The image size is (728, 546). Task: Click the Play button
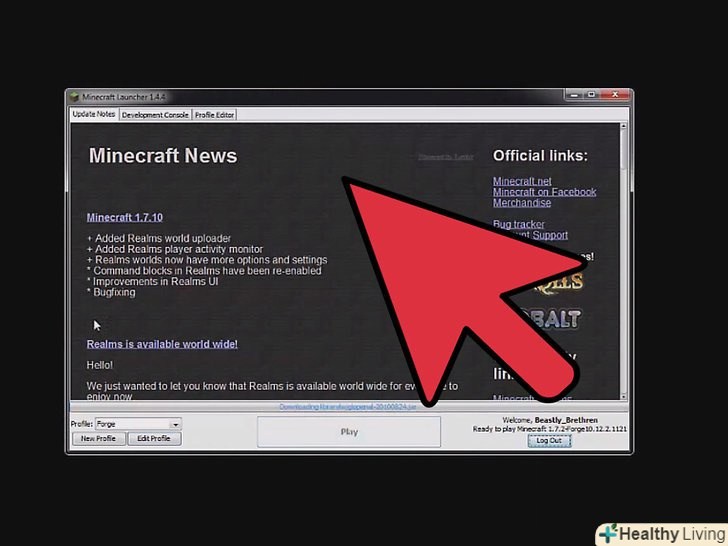coord(349,432)
